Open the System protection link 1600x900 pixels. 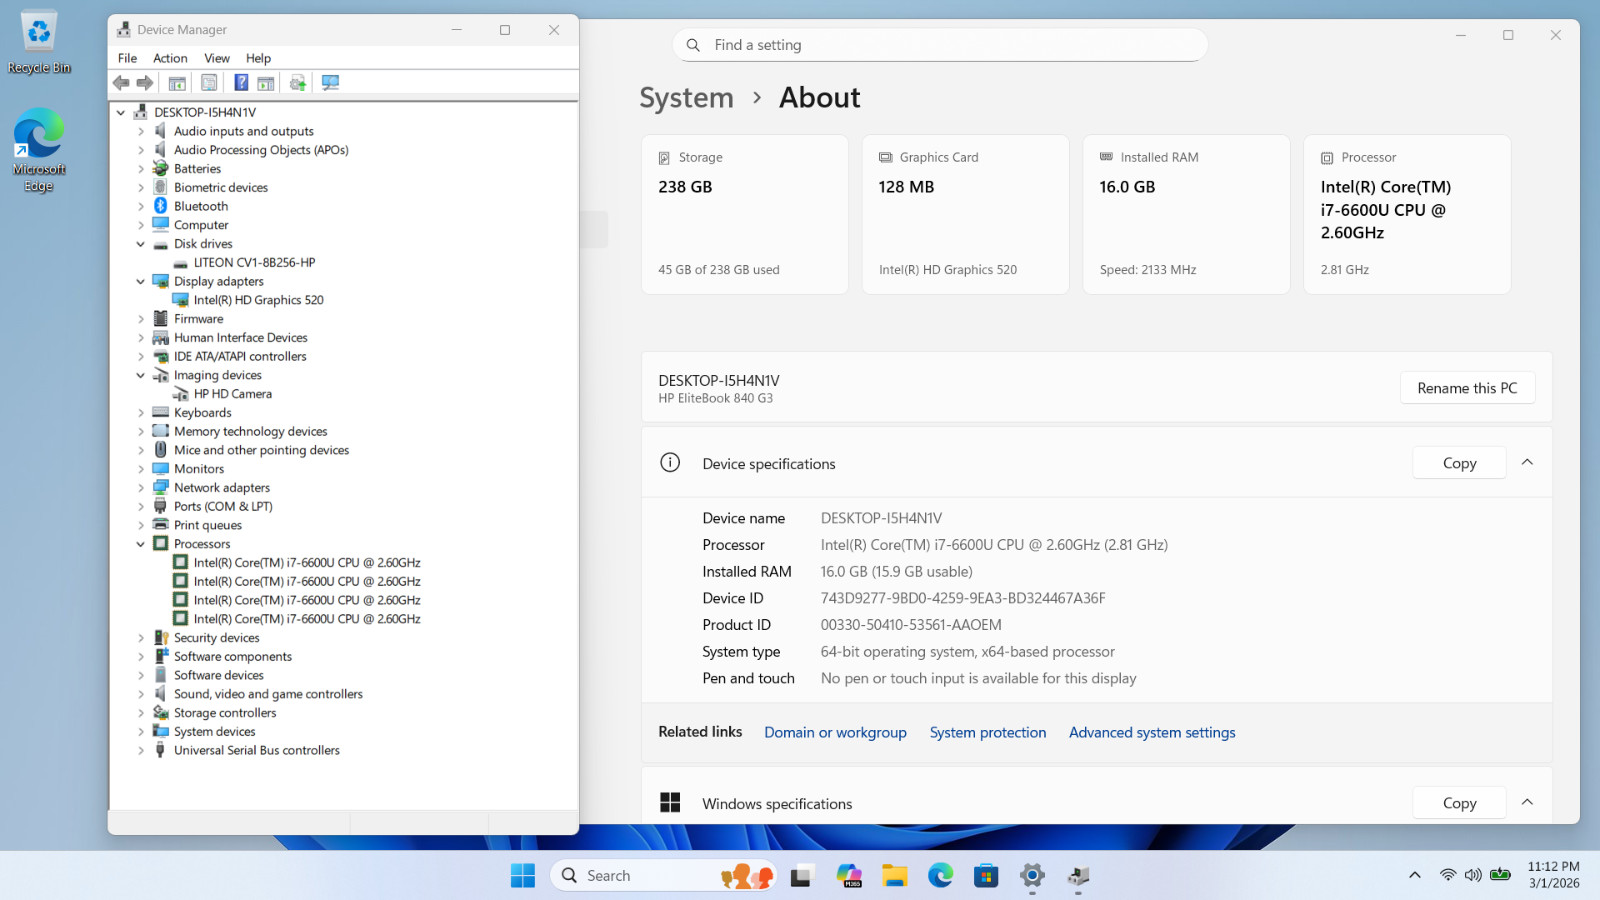988,733
